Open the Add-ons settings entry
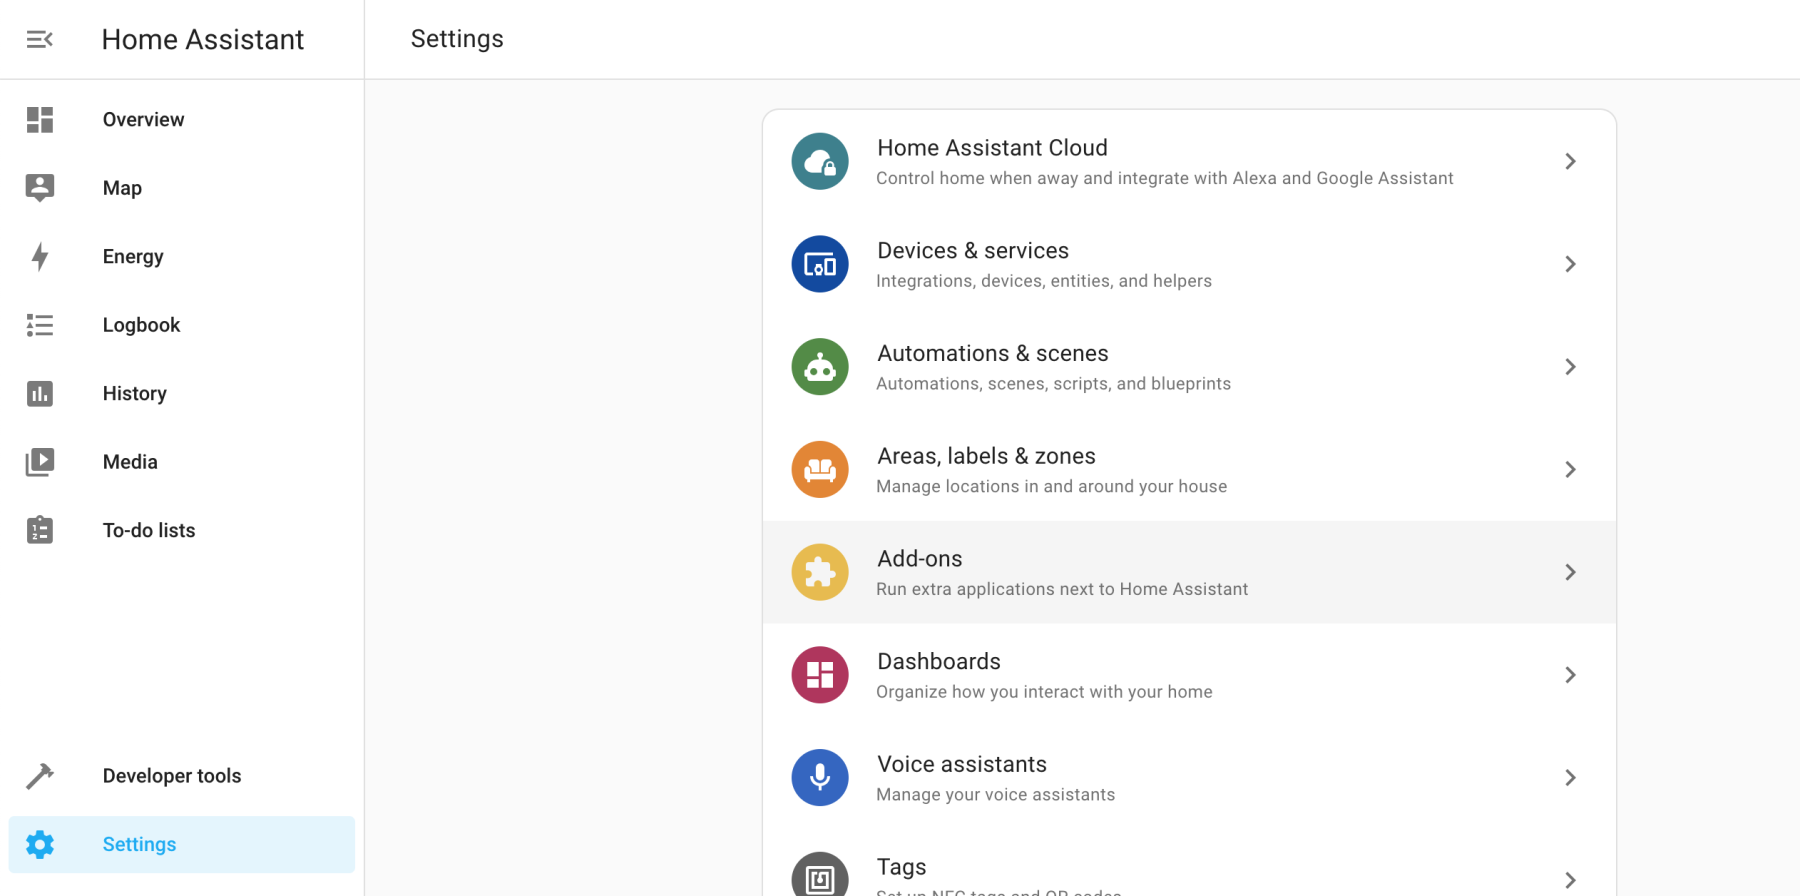The height and width of the screenshot is (896, 1800). click(1189, 572)
